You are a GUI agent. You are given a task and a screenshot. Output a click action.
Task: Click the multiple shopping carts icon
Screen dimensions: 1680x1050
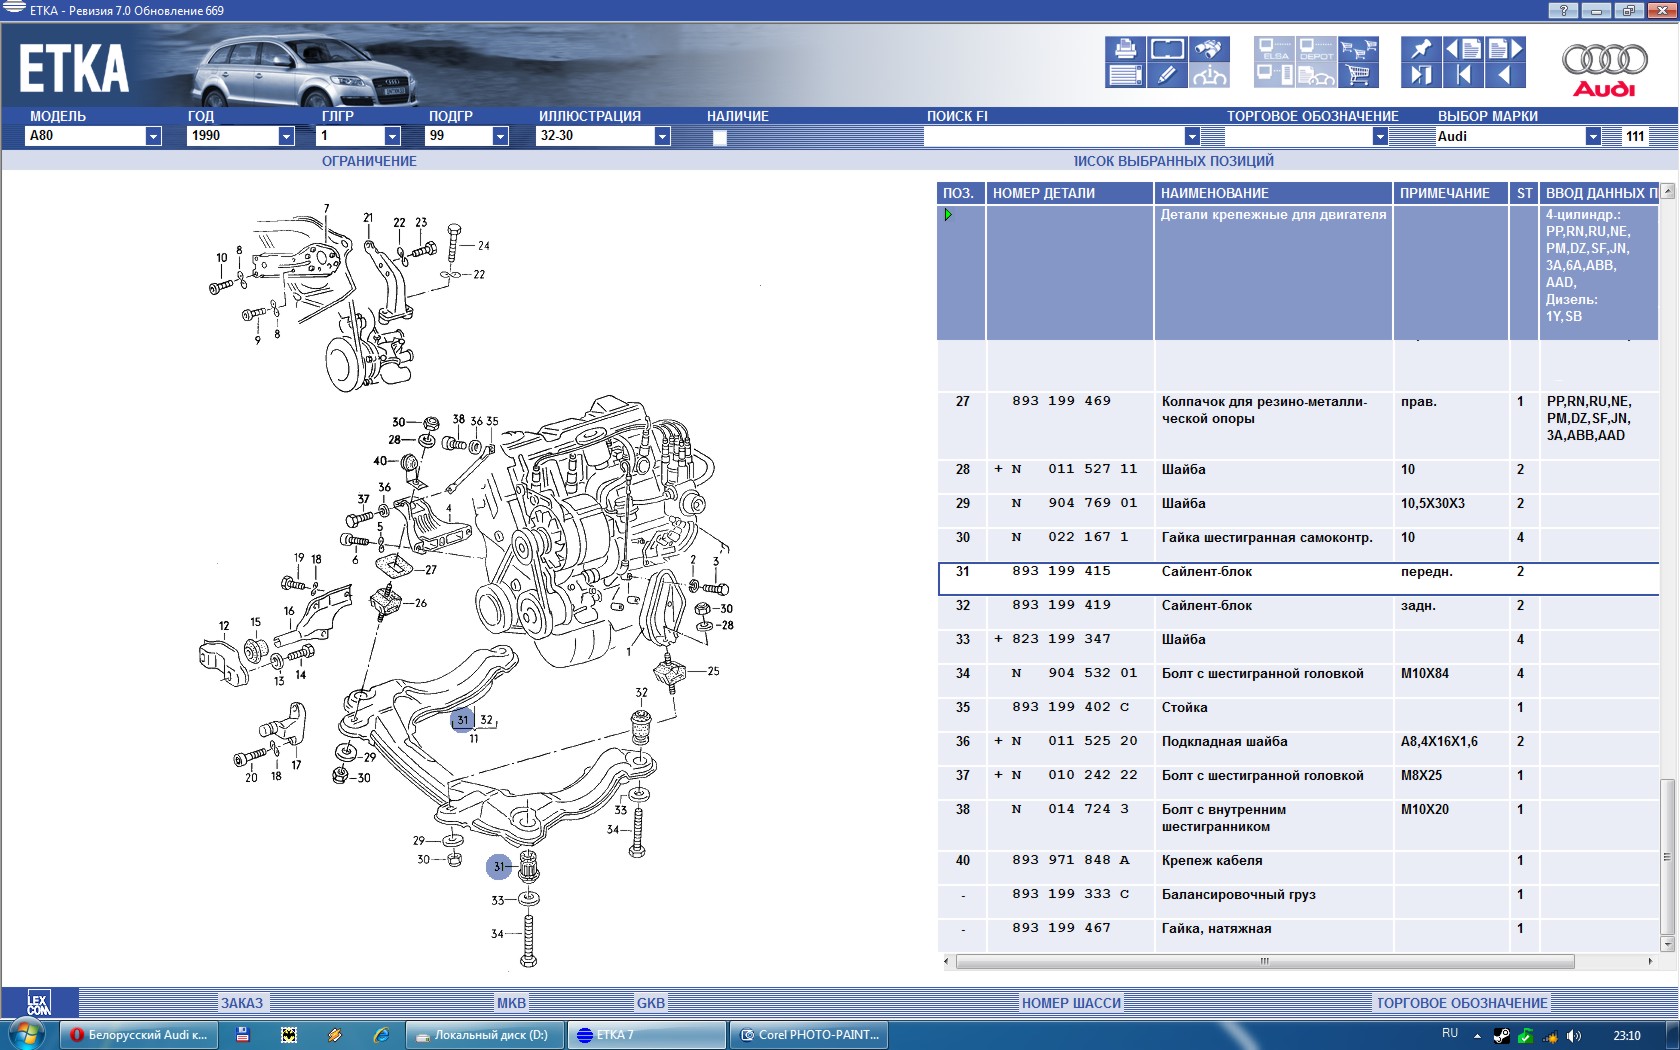click(1358, 49)
